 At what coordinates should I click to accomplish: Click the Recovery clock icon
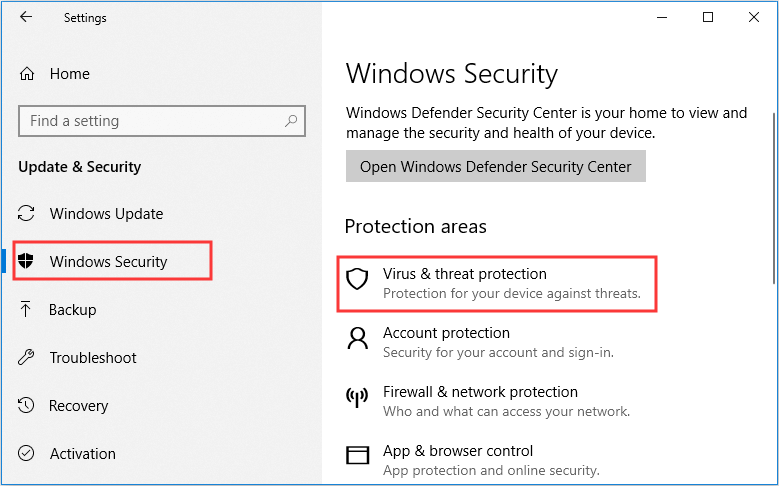(26, 405)
